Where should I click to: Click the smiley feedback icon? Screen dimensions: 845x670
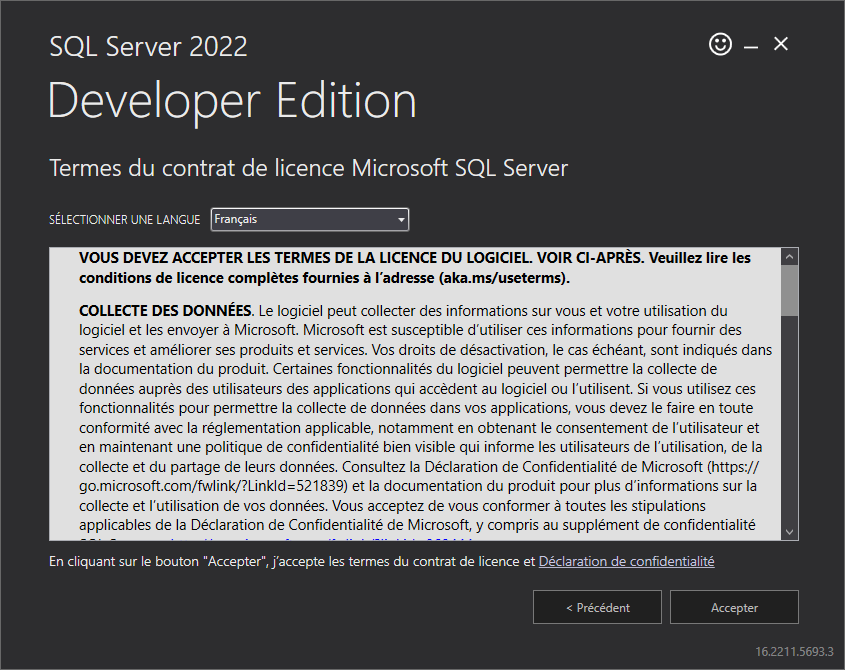(x=720, y=44)
